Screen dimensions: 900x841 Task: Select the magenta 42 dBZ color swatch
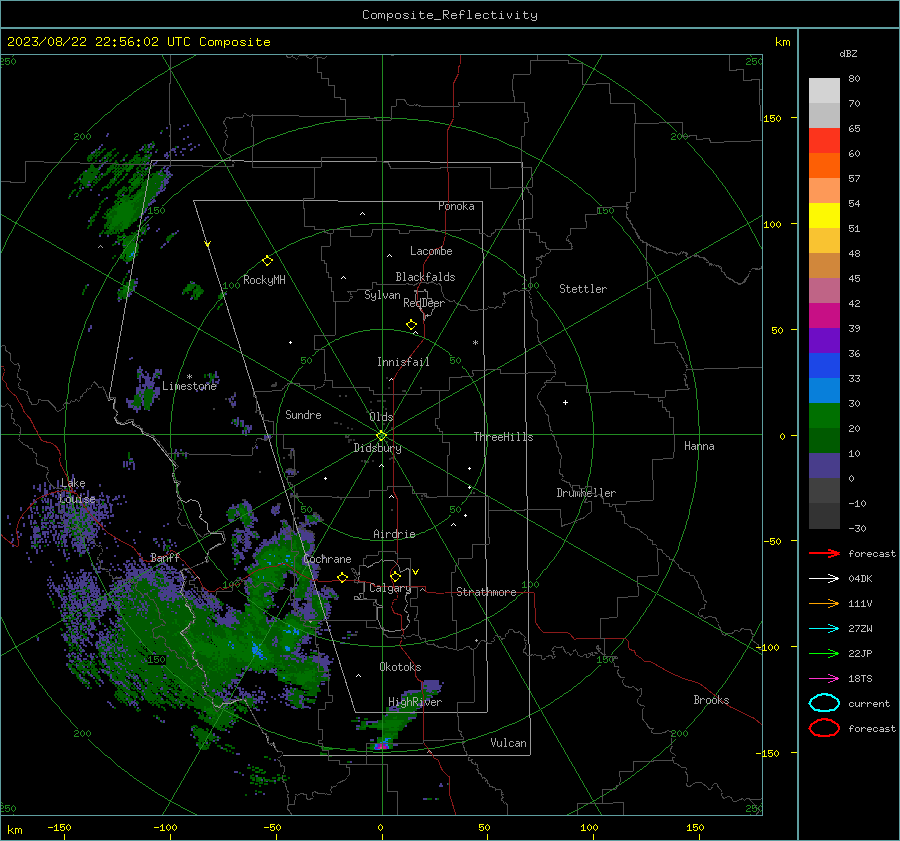tap(824, 316)
